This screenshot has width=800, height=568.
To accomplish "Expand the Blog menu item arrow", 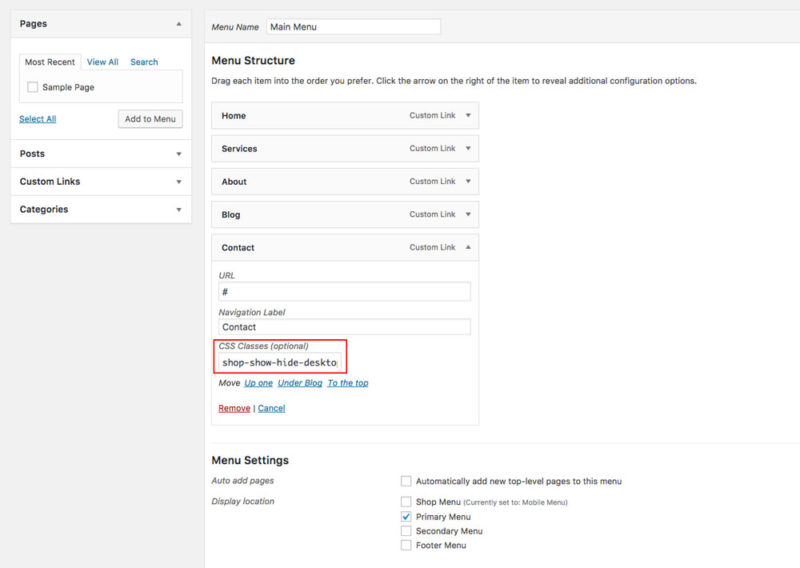I will click(x=467, y=215).
